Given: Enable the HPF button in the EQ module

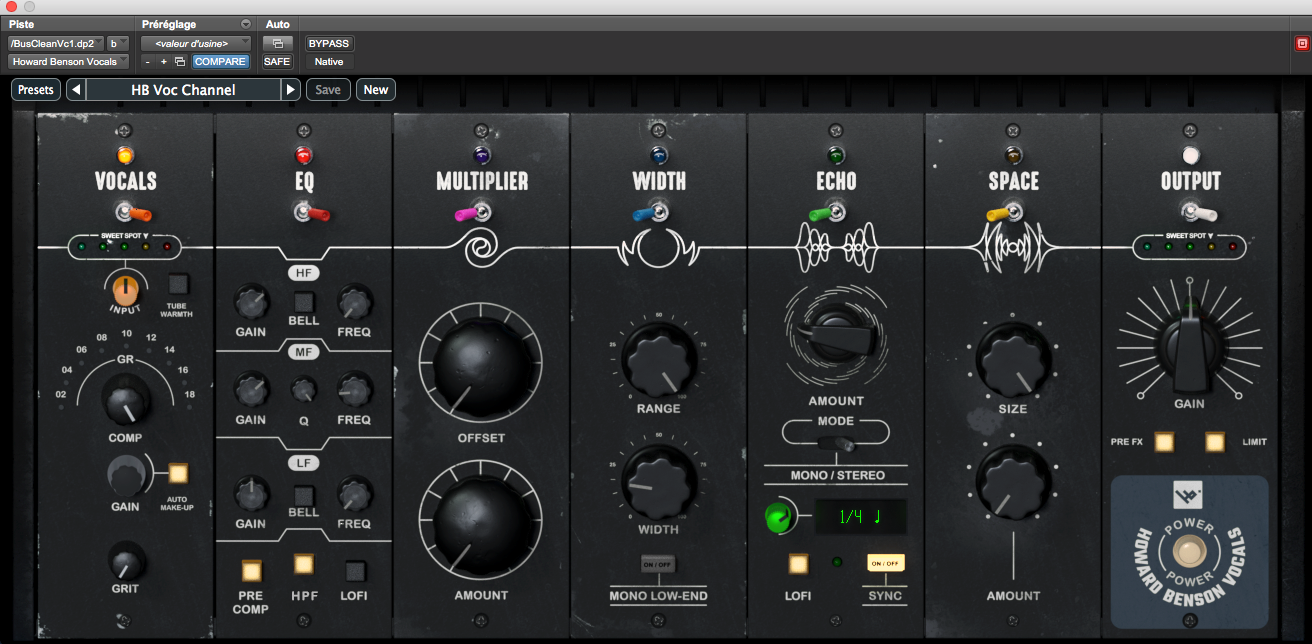Looking at the screenshot, I should pos(303,566).
